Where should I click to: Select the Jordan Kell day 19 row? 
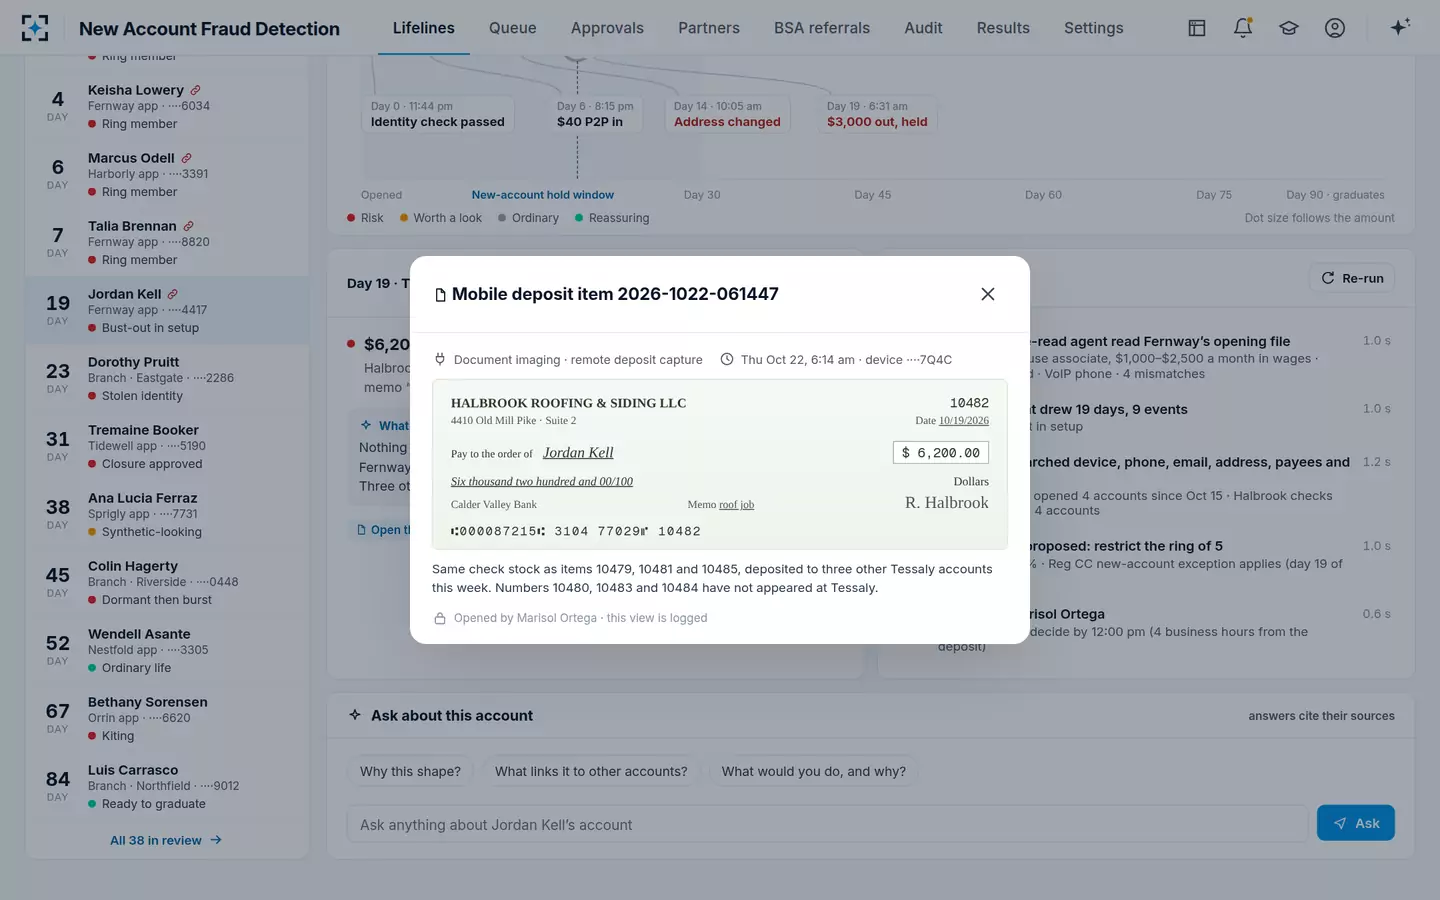[x=167, y=310]
